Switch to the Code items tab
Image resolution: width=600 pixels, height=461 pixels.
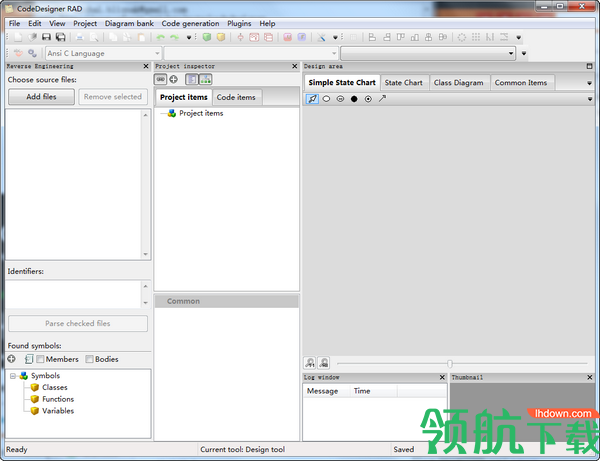coord(236,97)
